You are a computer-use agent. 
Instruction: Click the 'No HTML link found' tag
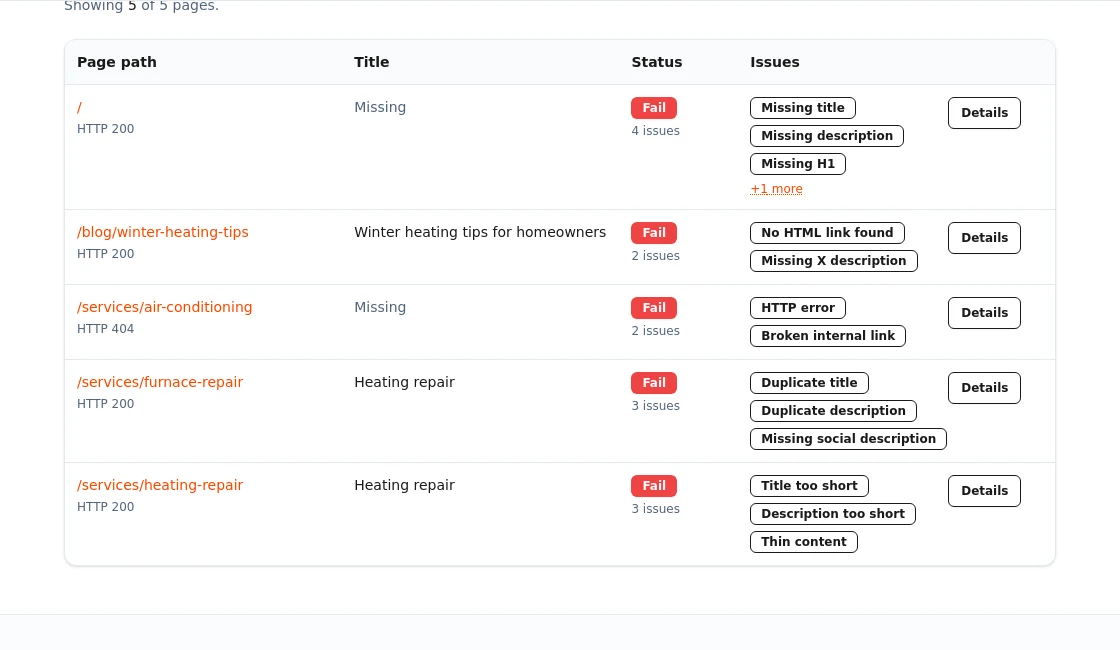pos(827,233)
